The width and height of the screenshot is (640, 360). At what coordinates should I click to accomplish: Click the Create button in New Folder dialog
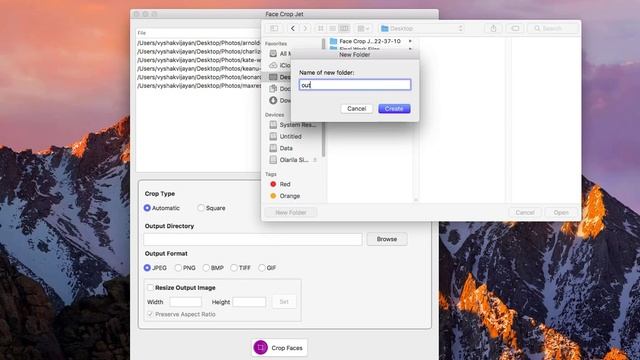coord(394,109)
